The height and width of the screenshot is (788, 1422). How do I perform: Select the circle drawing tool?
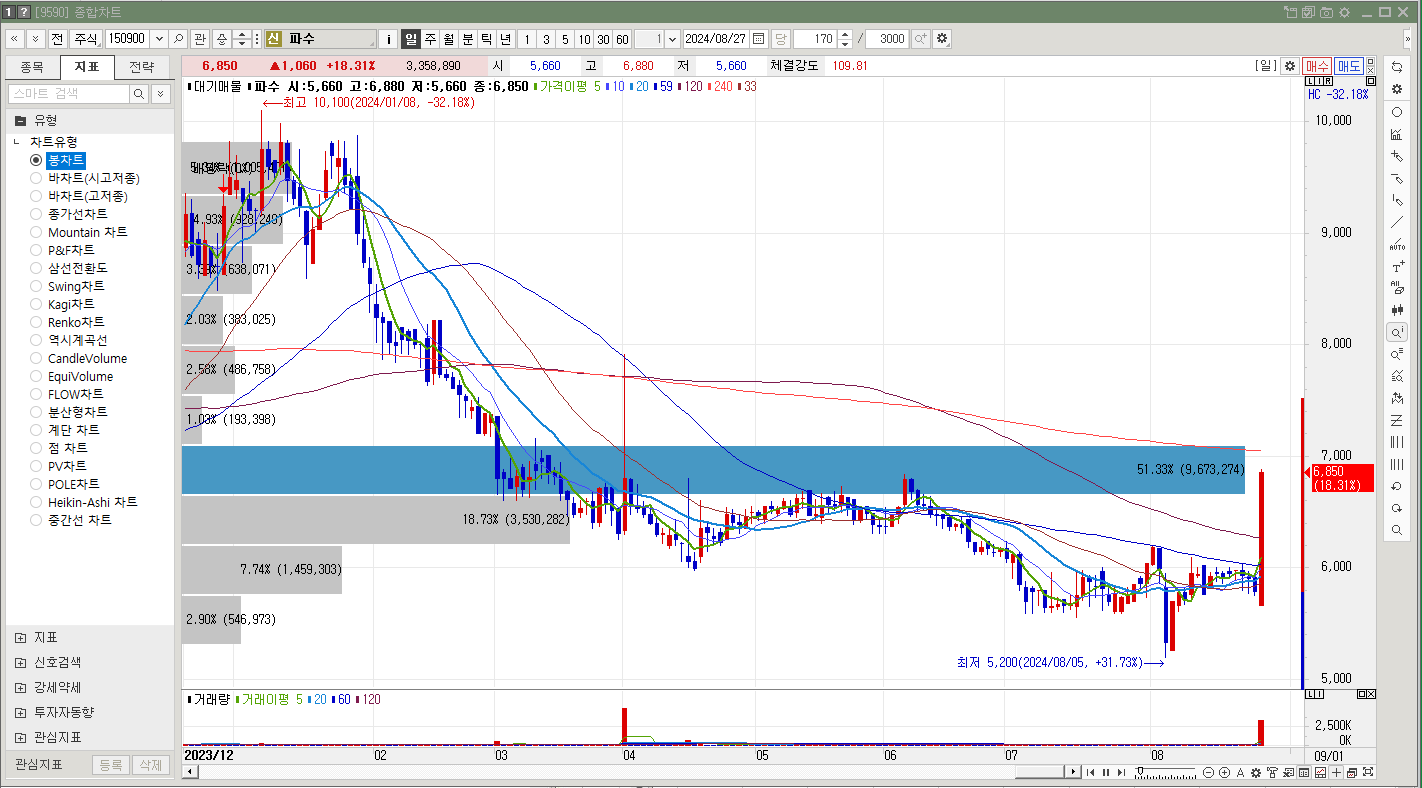(1397, 112)
